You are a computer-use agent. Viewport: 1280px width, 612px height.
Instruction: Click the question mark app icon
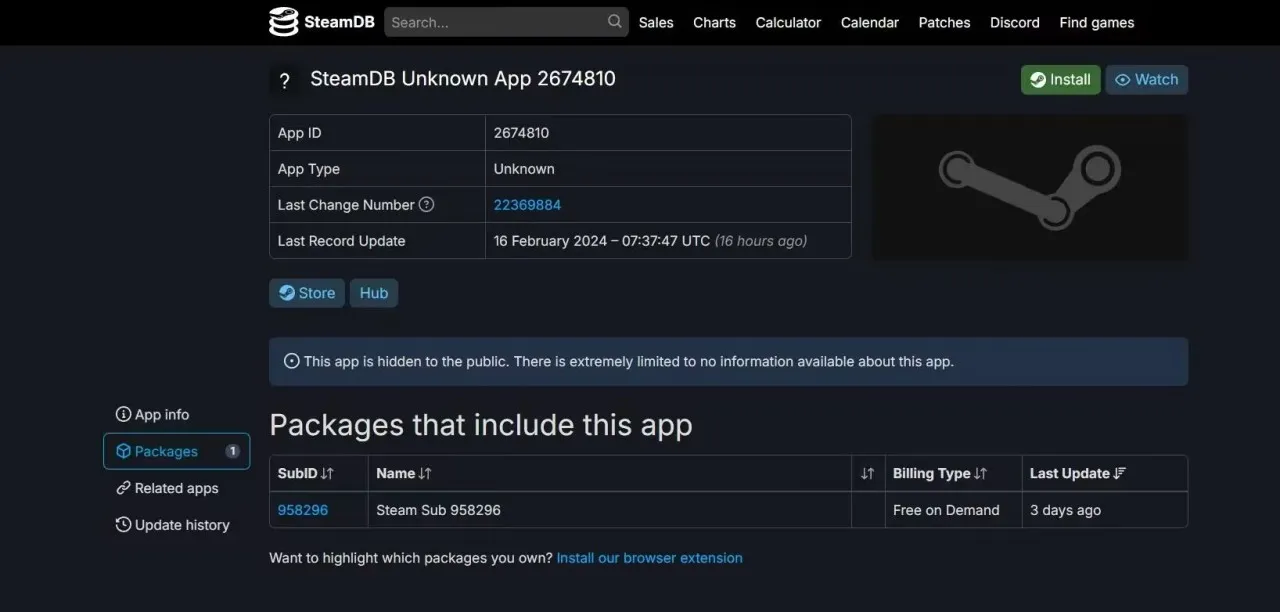[284, 81]
